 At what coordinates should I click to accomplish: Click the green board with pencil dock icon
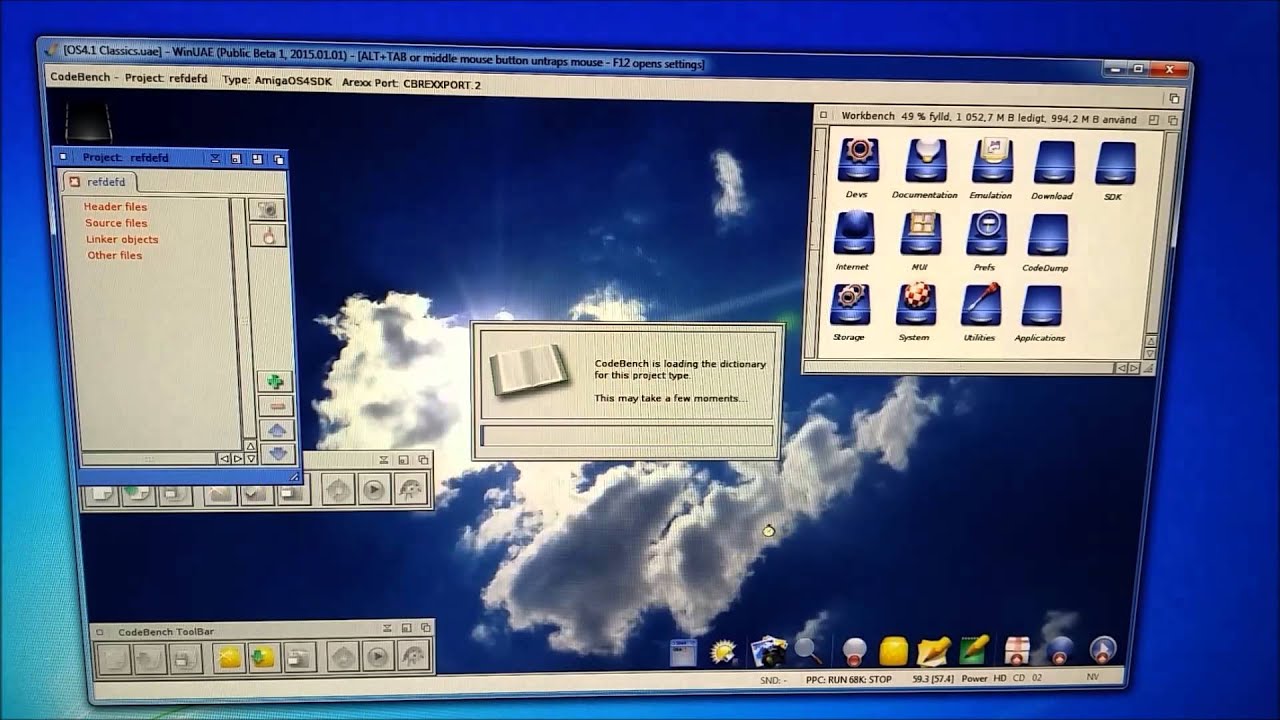point(975,650)
